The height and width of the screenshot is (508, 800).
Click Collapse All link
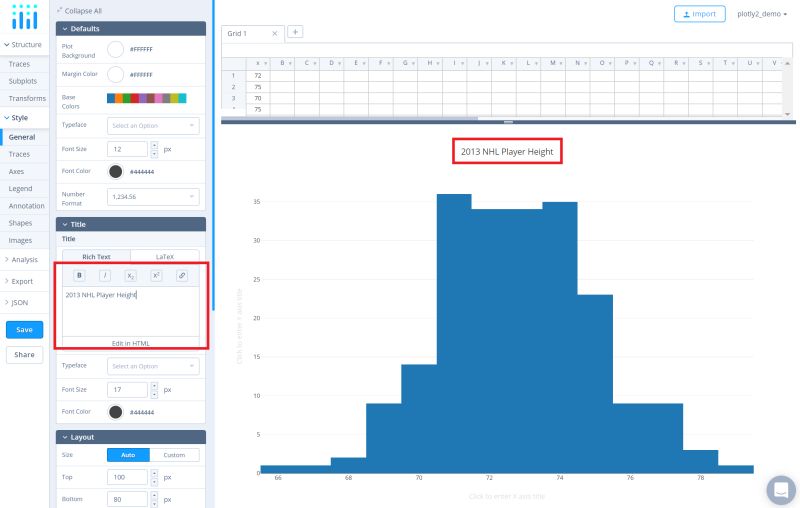[x=83, y=11]
